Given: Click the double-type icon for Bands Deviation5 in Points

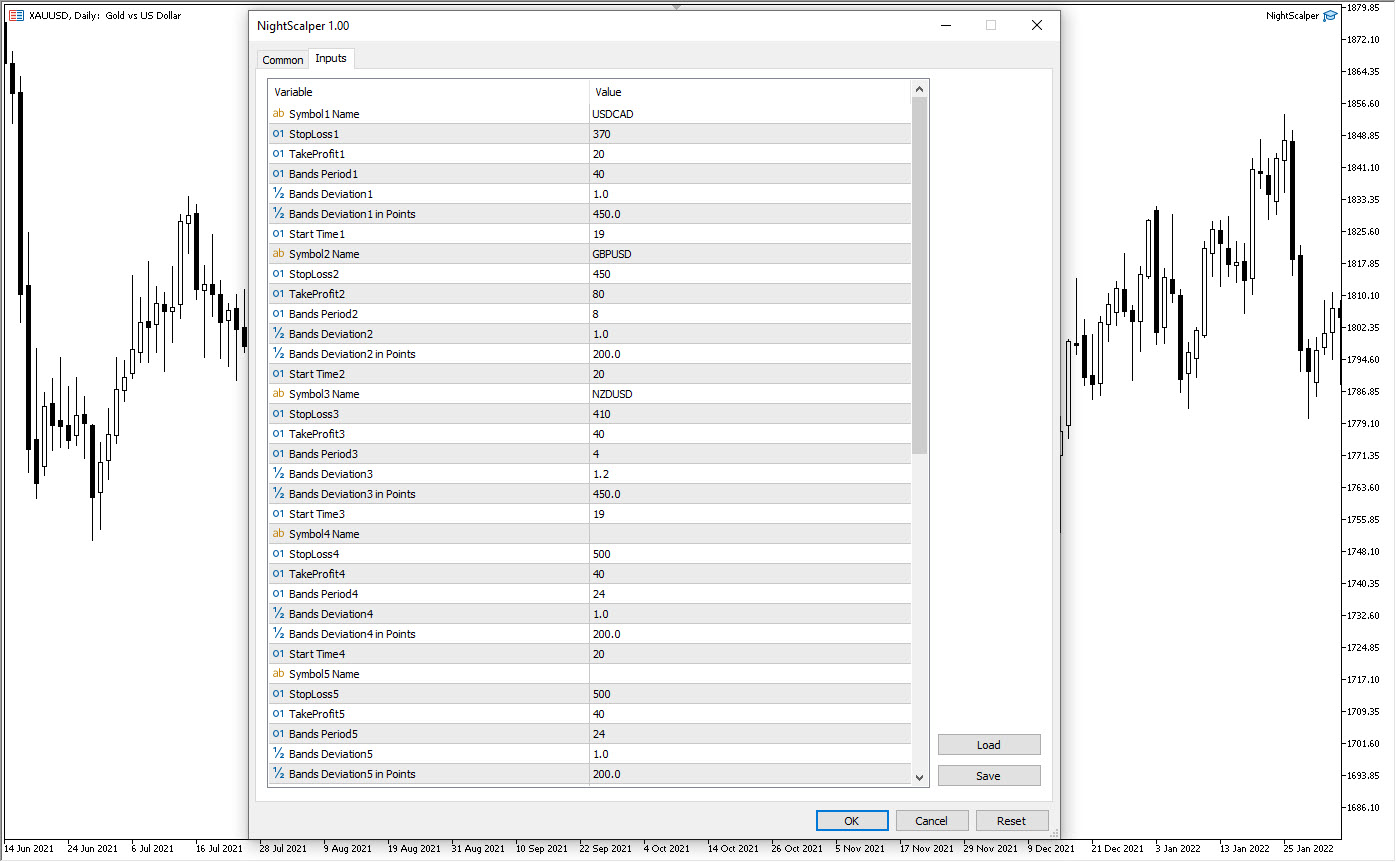Looking at the screenshot, I should tap(278, 774).
